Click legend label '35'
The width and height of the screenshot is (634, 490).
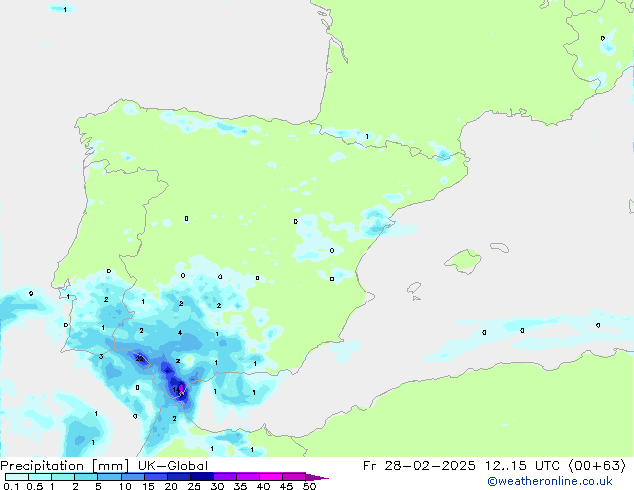(x=240, y=486)
